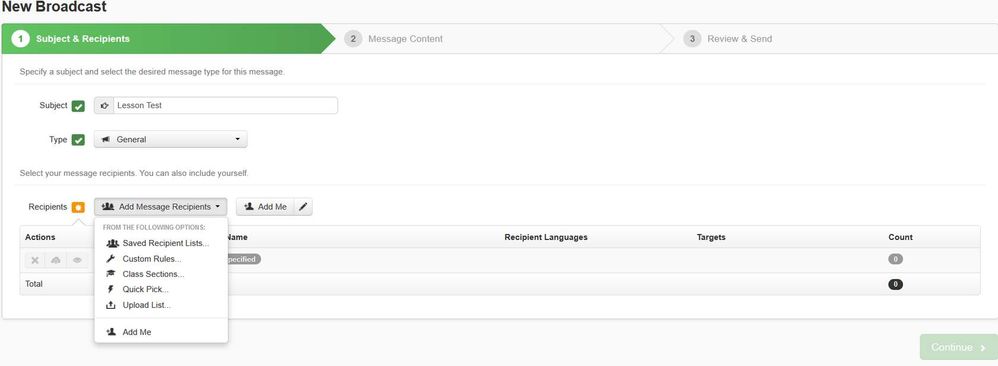This screenshot has width=998, height=366.
Task: Click the lightning bolt icon beside Quick Pick
Action: [111, 290]
